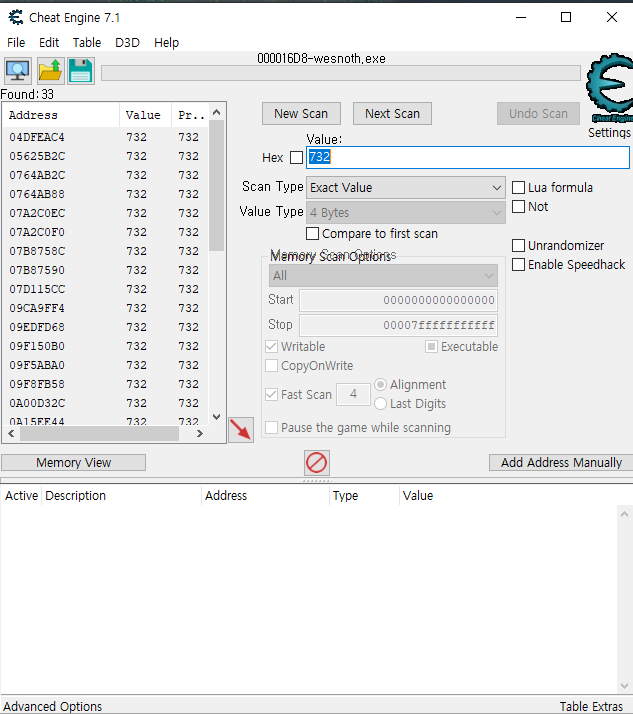Image resolution: width=633 pixels, height=714 pixels.
Task: Open the Edit menu
Action: click(49, 43)
